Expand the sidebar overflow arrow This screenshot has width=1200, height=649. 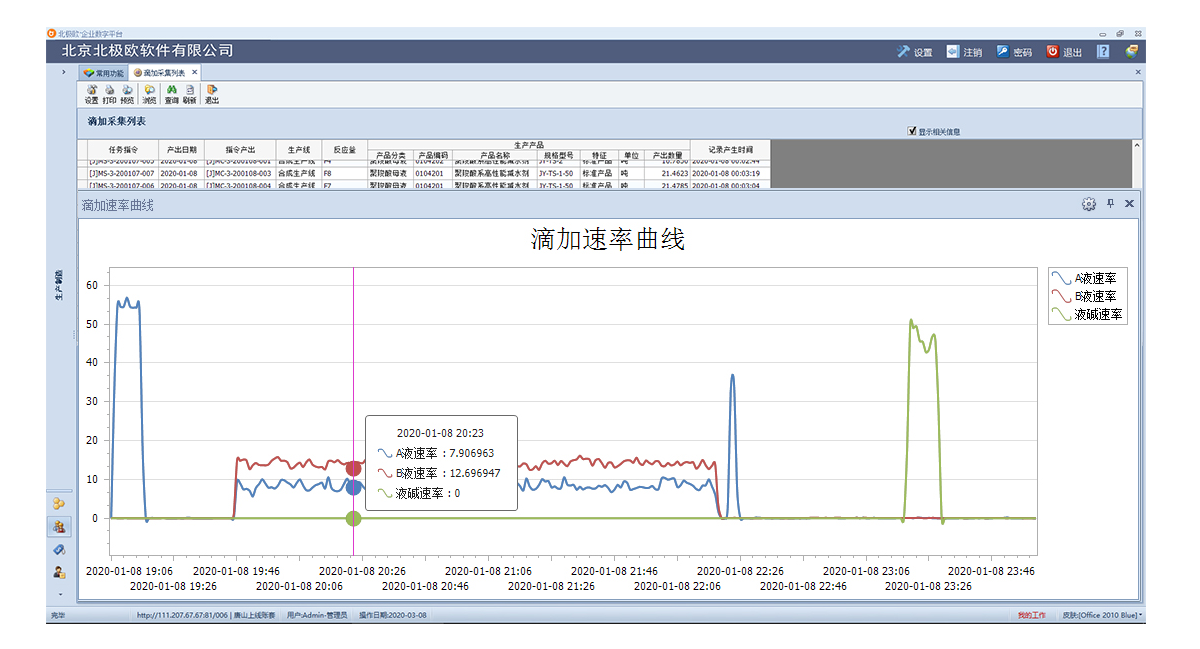tap(59, 594)
